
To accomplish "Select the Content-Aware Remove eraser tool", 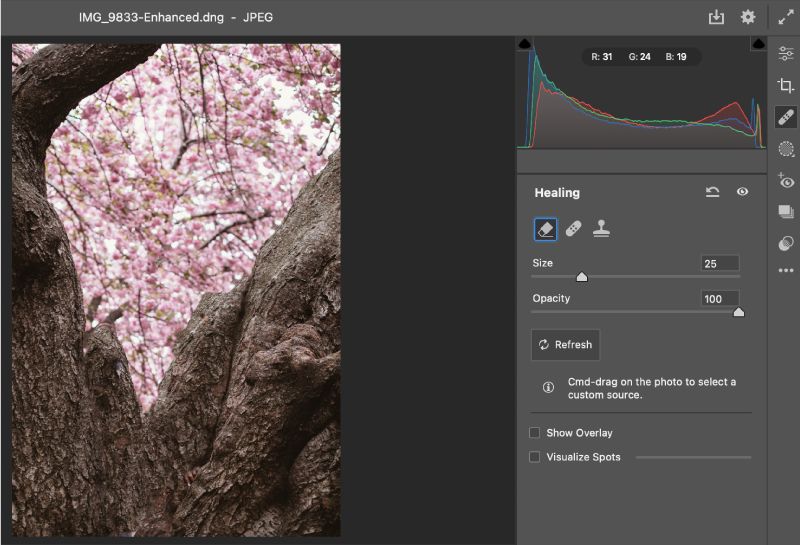I will tap(545, 229).
